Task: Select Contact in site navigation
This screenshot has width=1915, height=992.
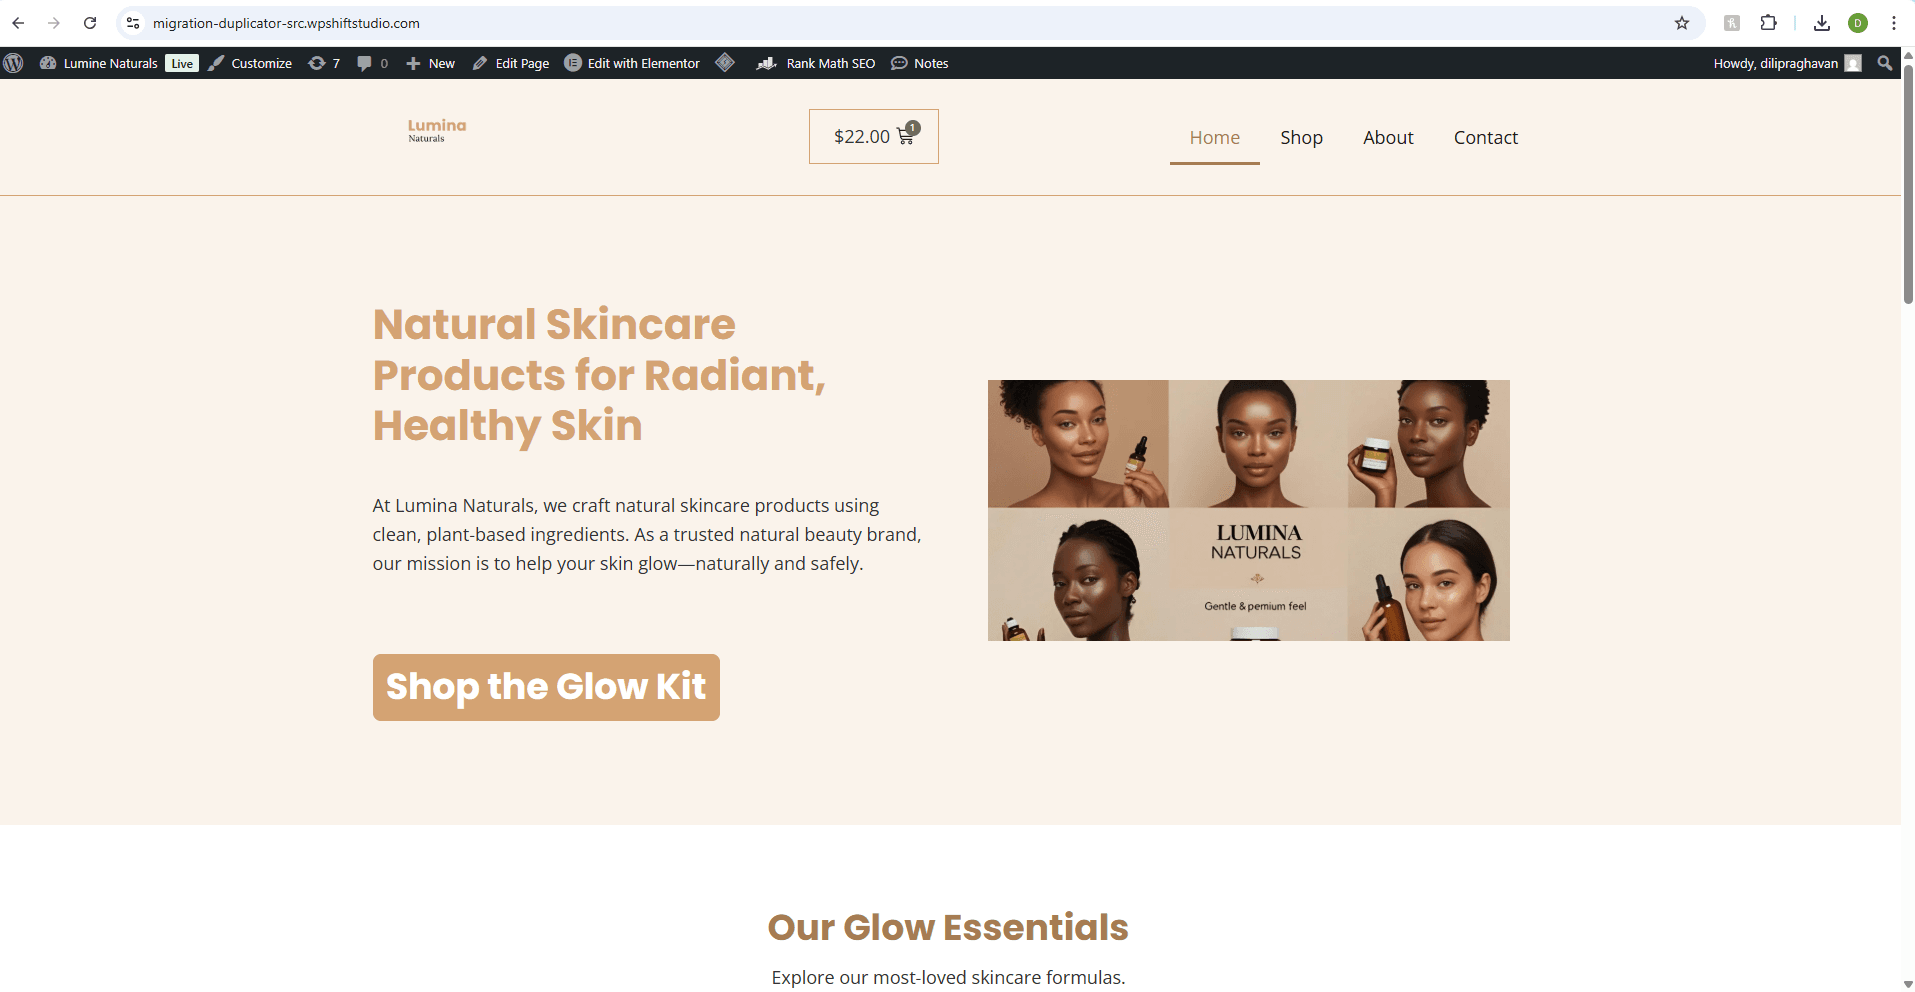Action: 1485,138
